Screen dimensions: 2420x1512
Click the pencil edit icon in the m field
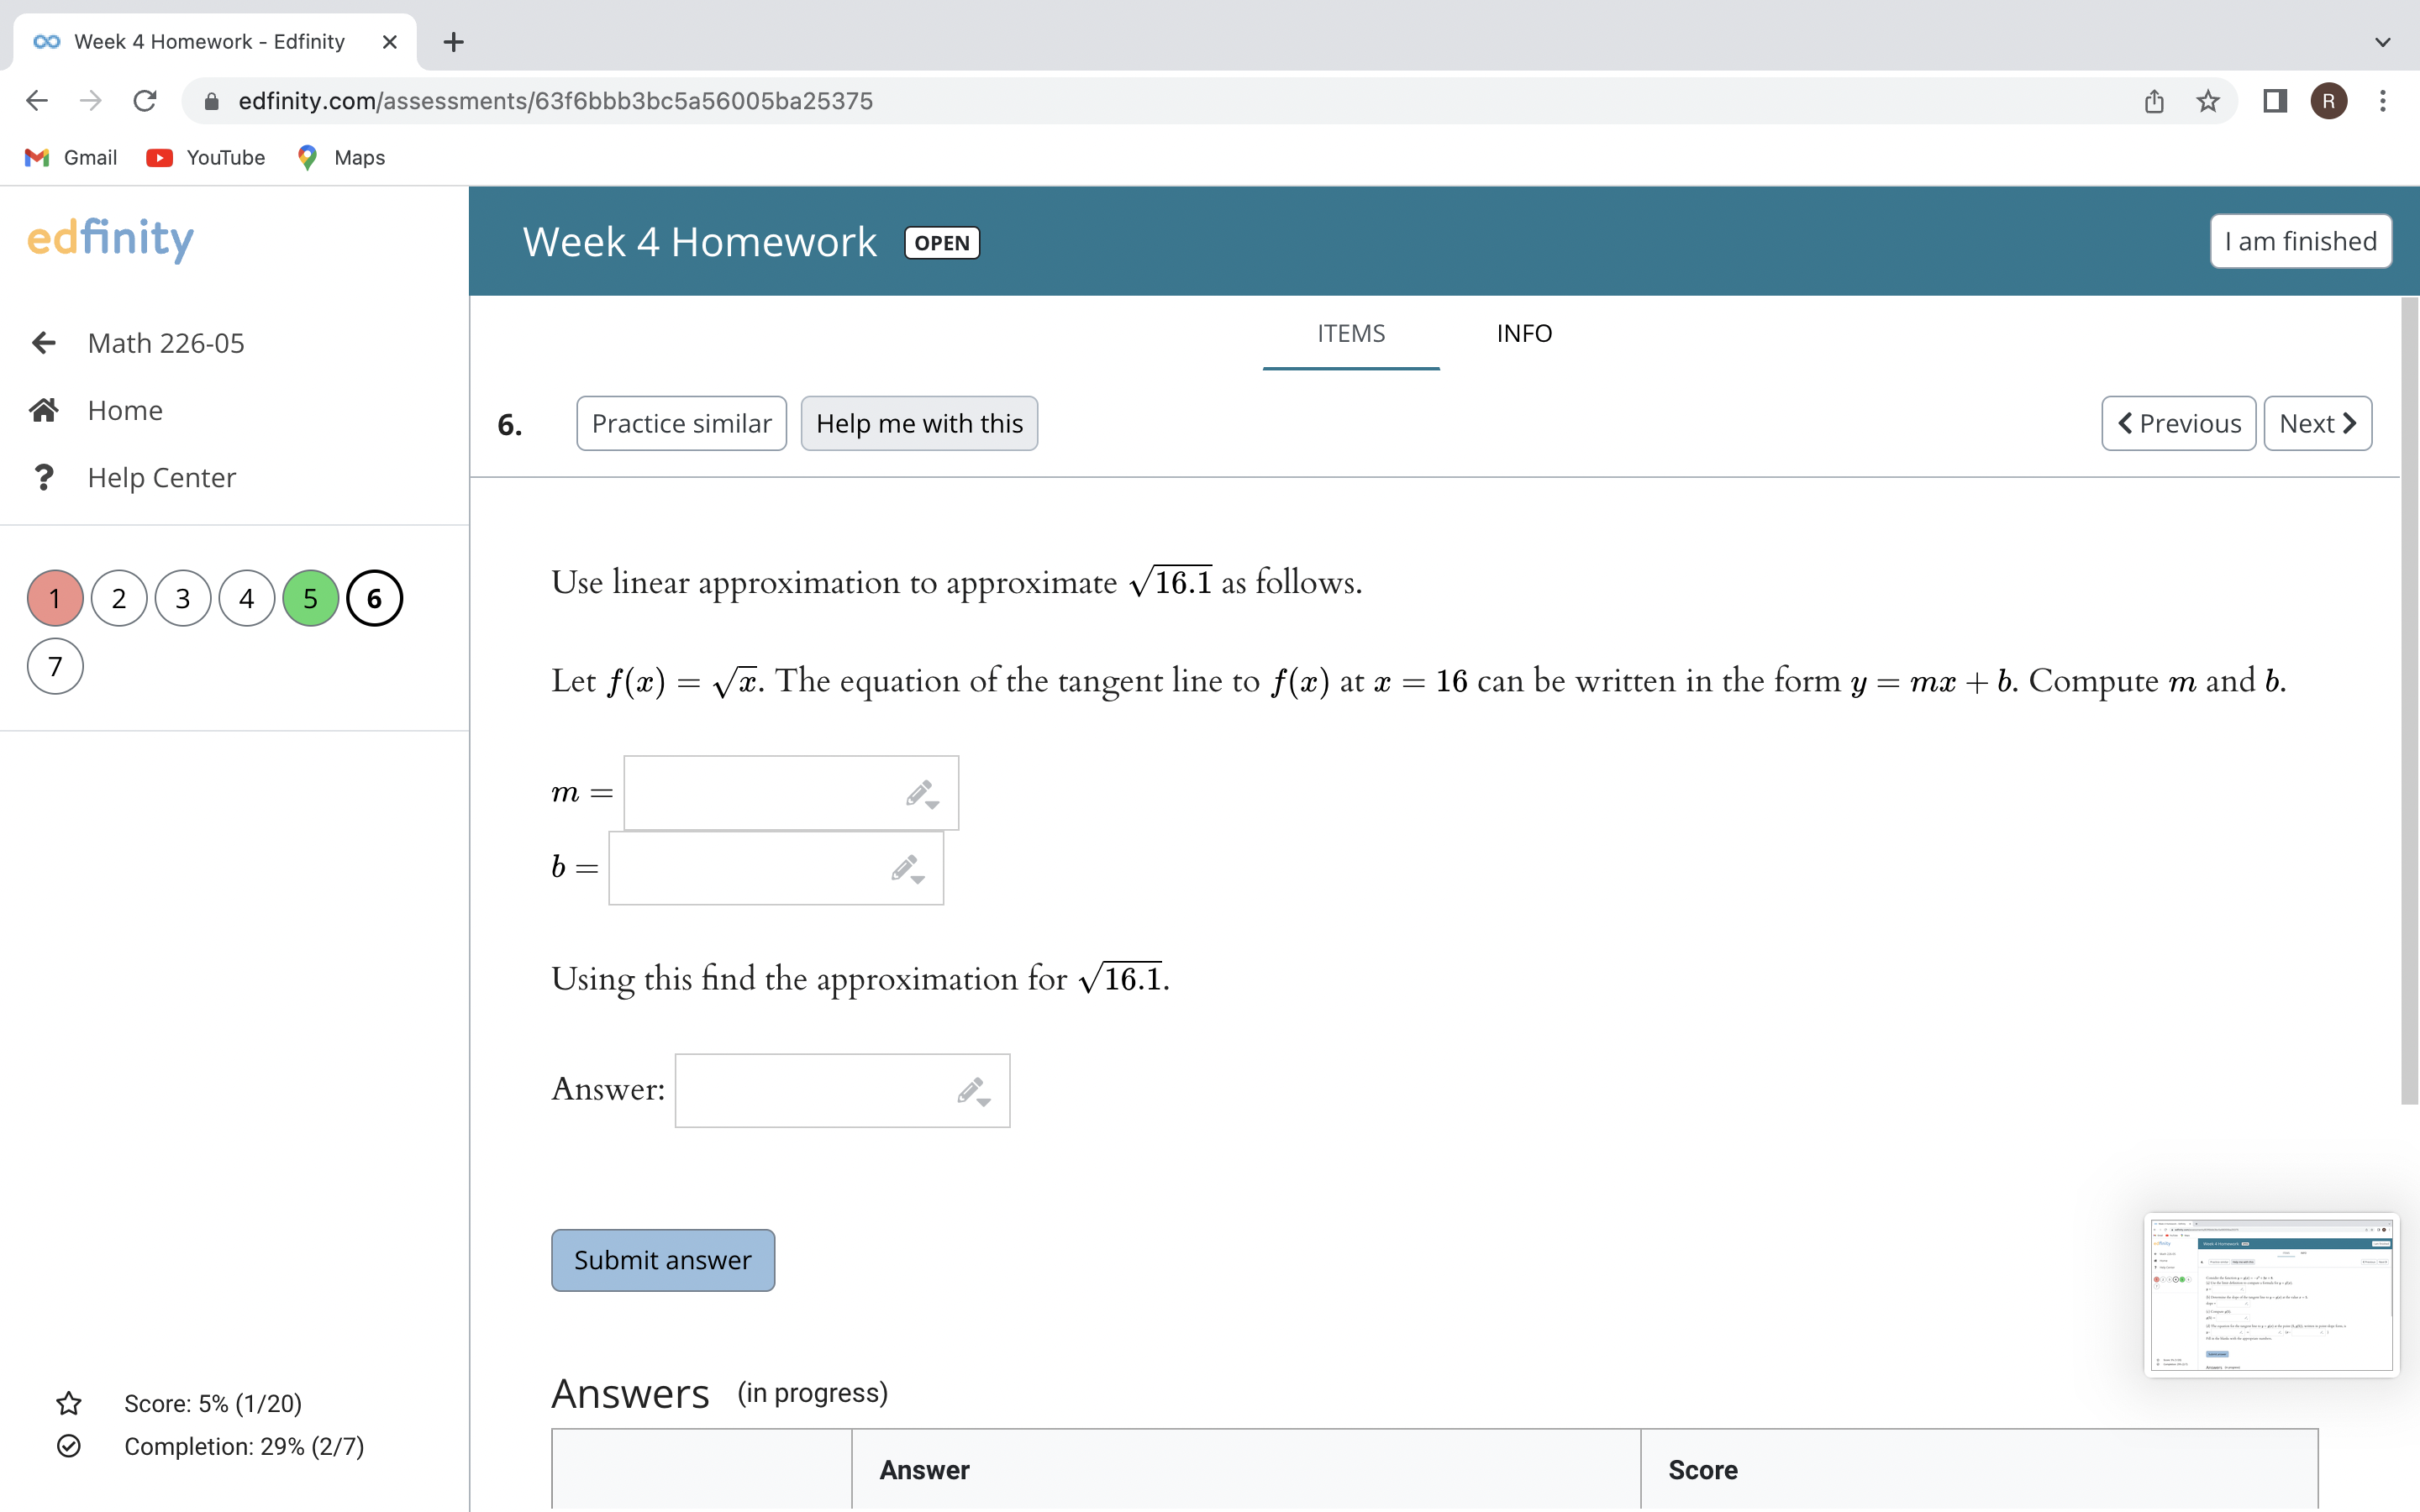(x=919, y=792)
